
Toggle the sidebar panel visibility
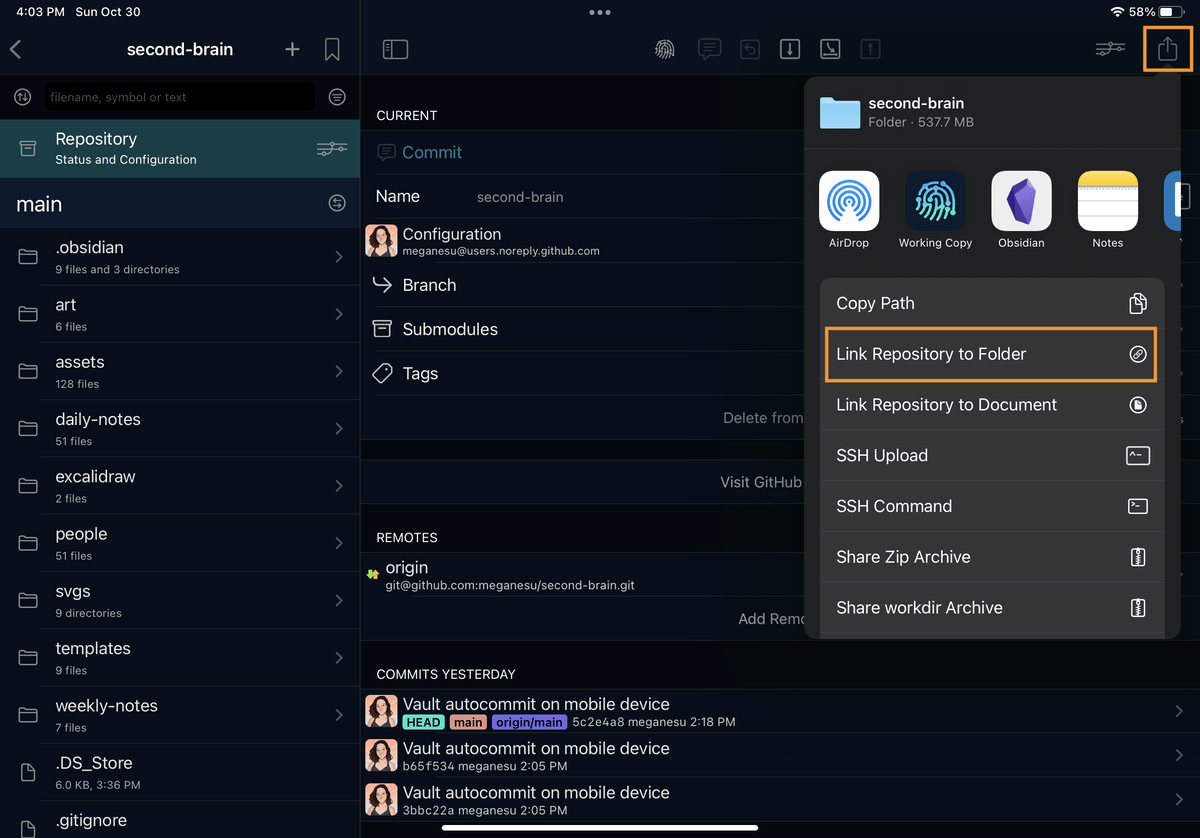click(395, 48)
